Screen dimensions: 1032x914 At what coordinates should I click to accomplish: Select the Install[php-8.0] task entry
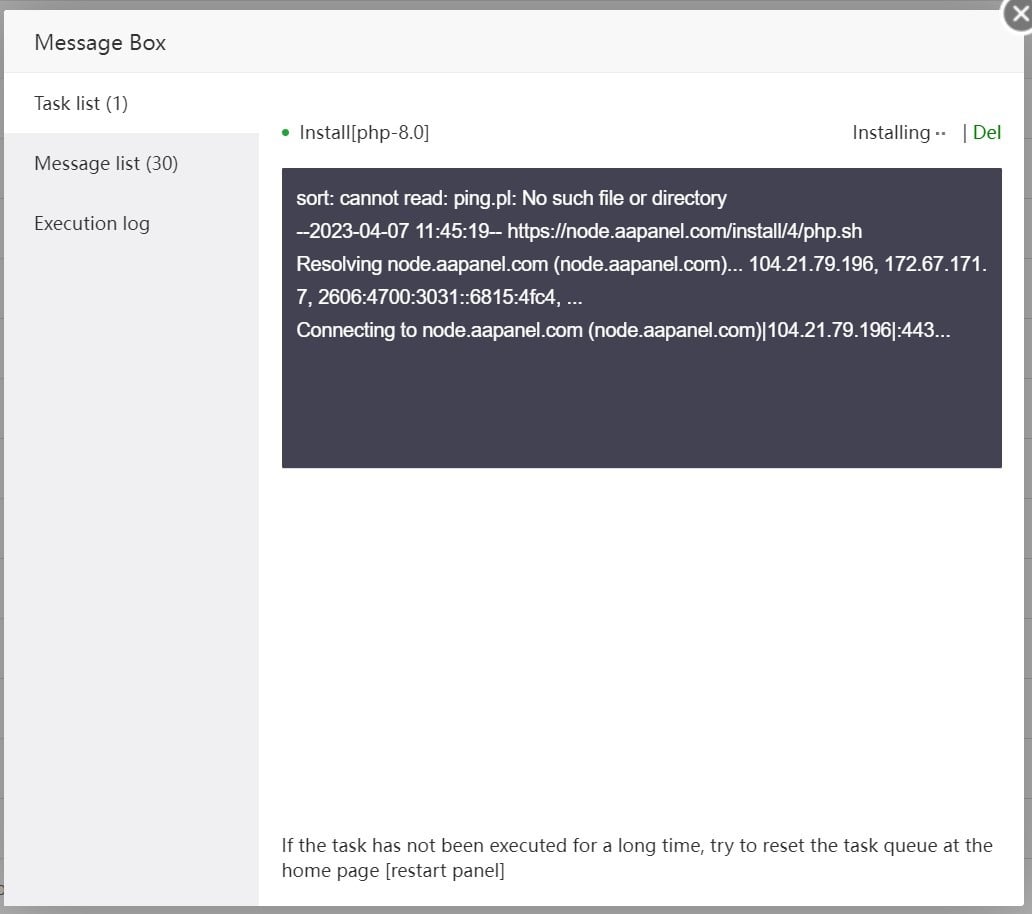click(x=364, y=131)
